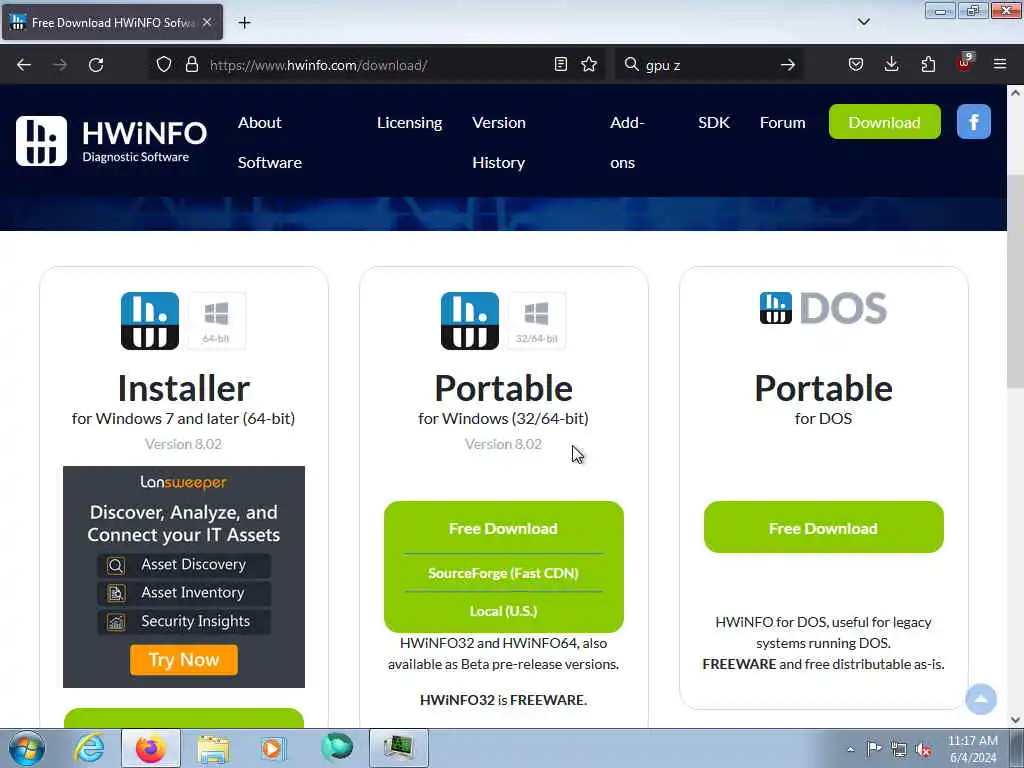Reload the page with the refresh icon
Image resolution: width=1024 pixels, height=768 pixels.
[96, 65]
